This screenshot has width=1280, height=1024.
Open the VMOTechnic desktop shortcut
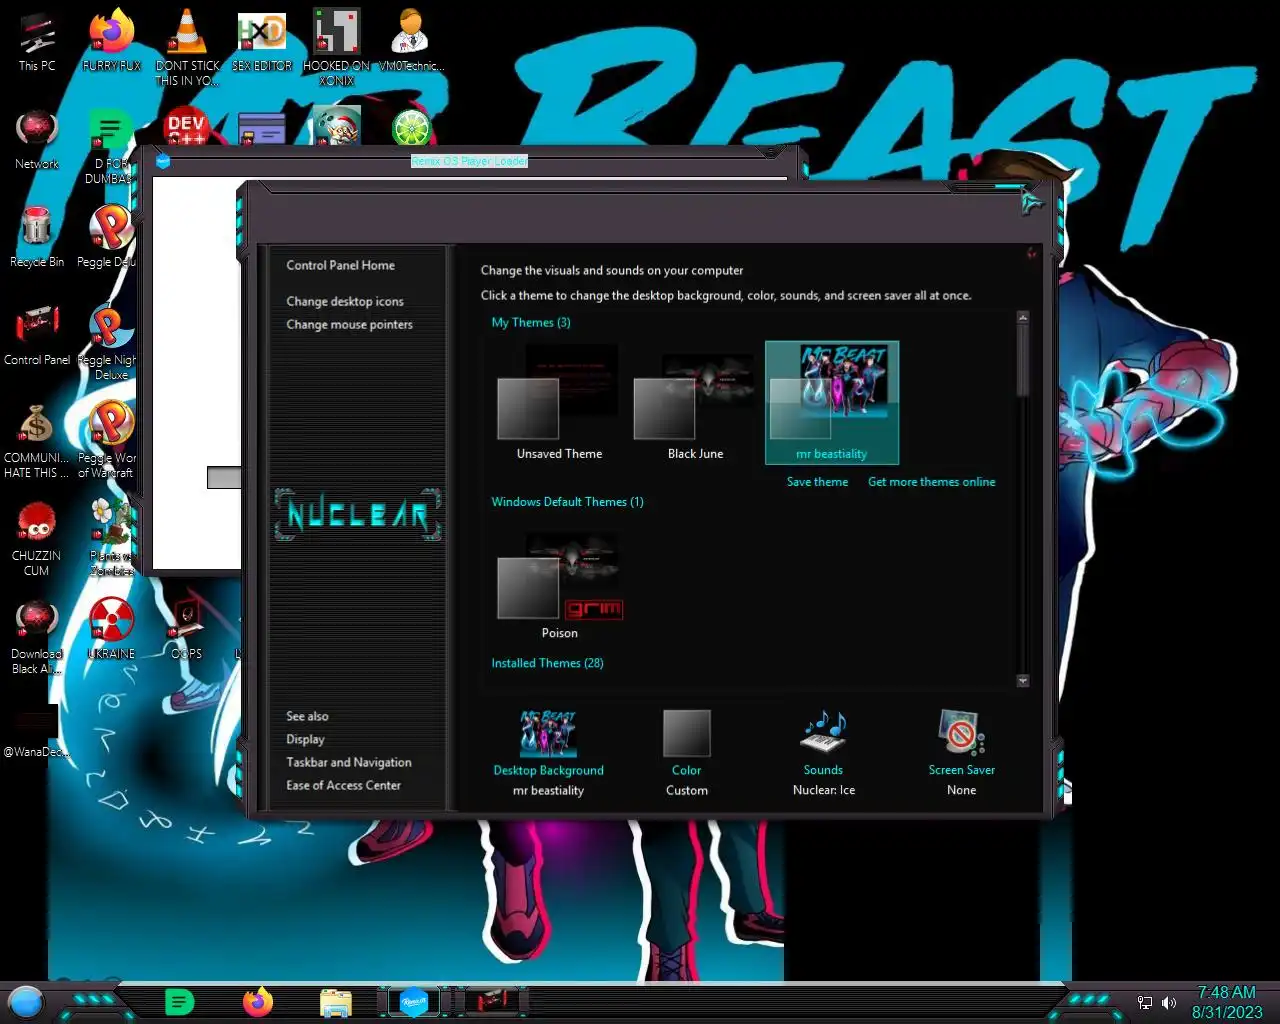[410, 42]
